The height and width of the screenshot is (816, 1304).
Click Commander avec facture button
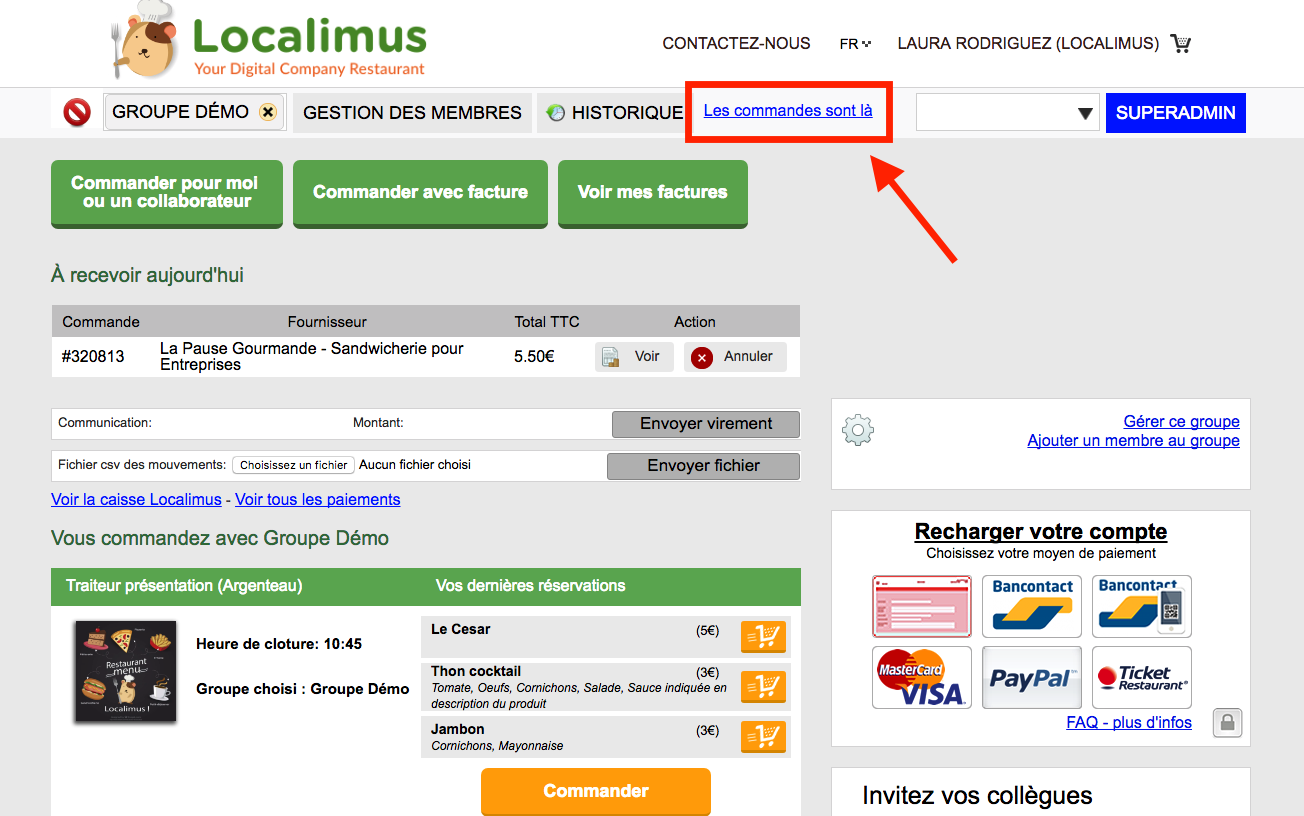point(420,193)
